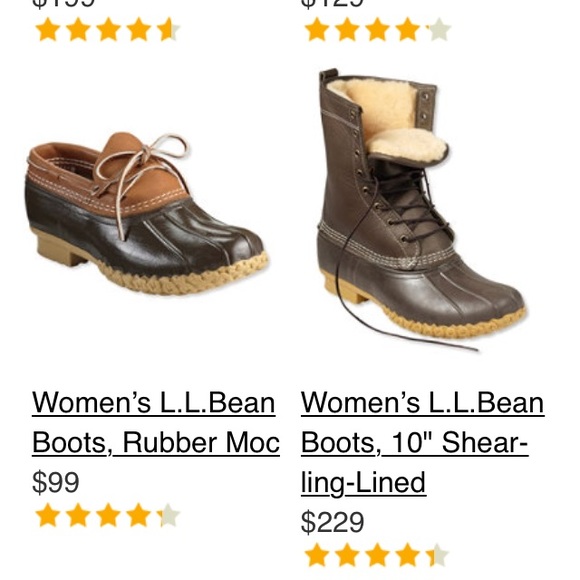Click the grey last star of top-right rating
Screen dimensions: 580x580
pos(438,29)
